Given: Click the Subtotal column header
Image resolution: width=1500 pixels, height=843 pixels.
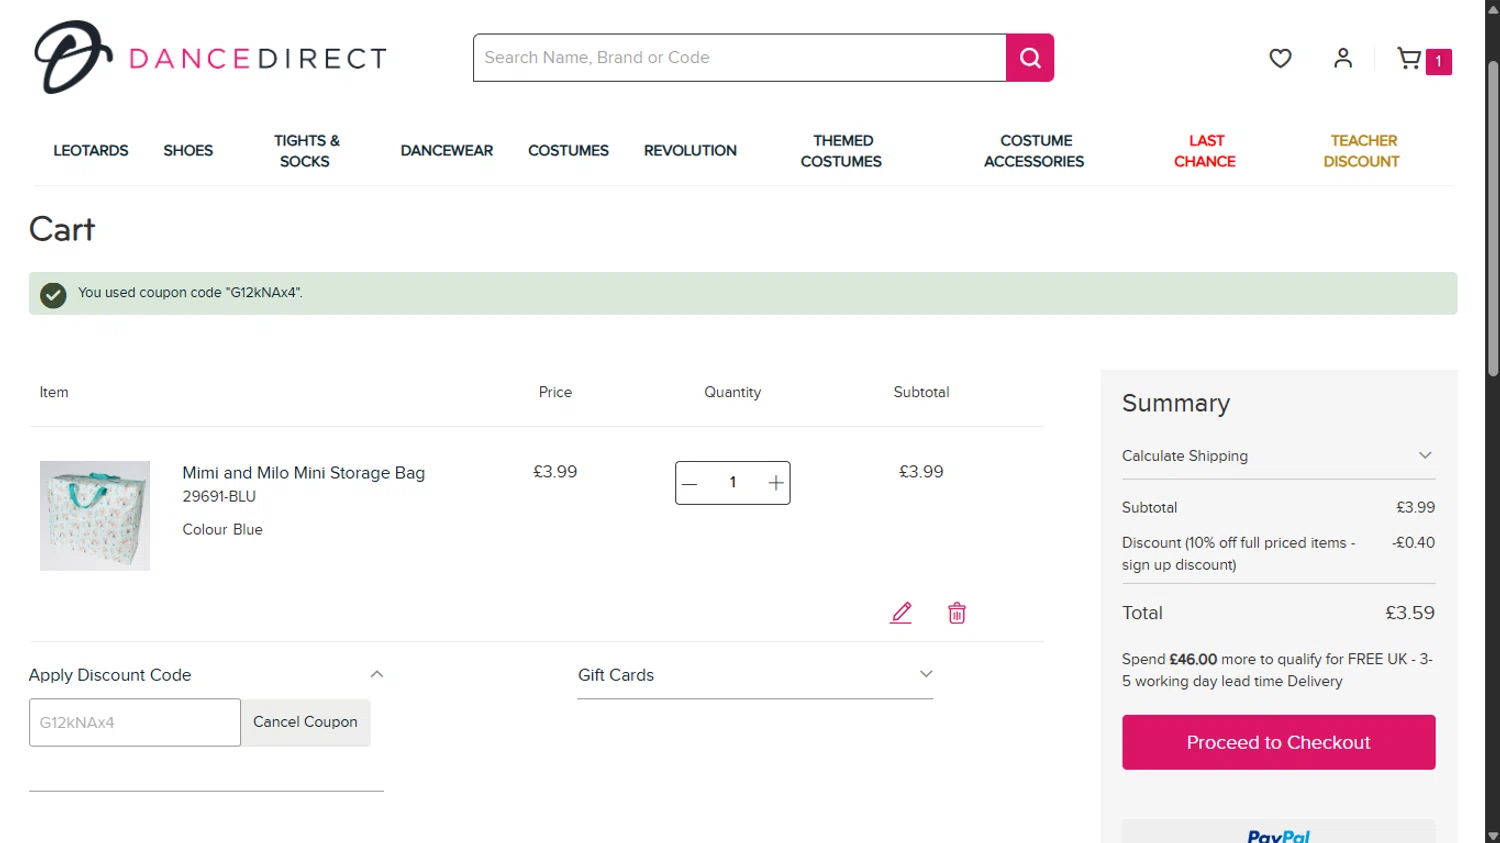Looking at the screenshot, I should [921, 392].
